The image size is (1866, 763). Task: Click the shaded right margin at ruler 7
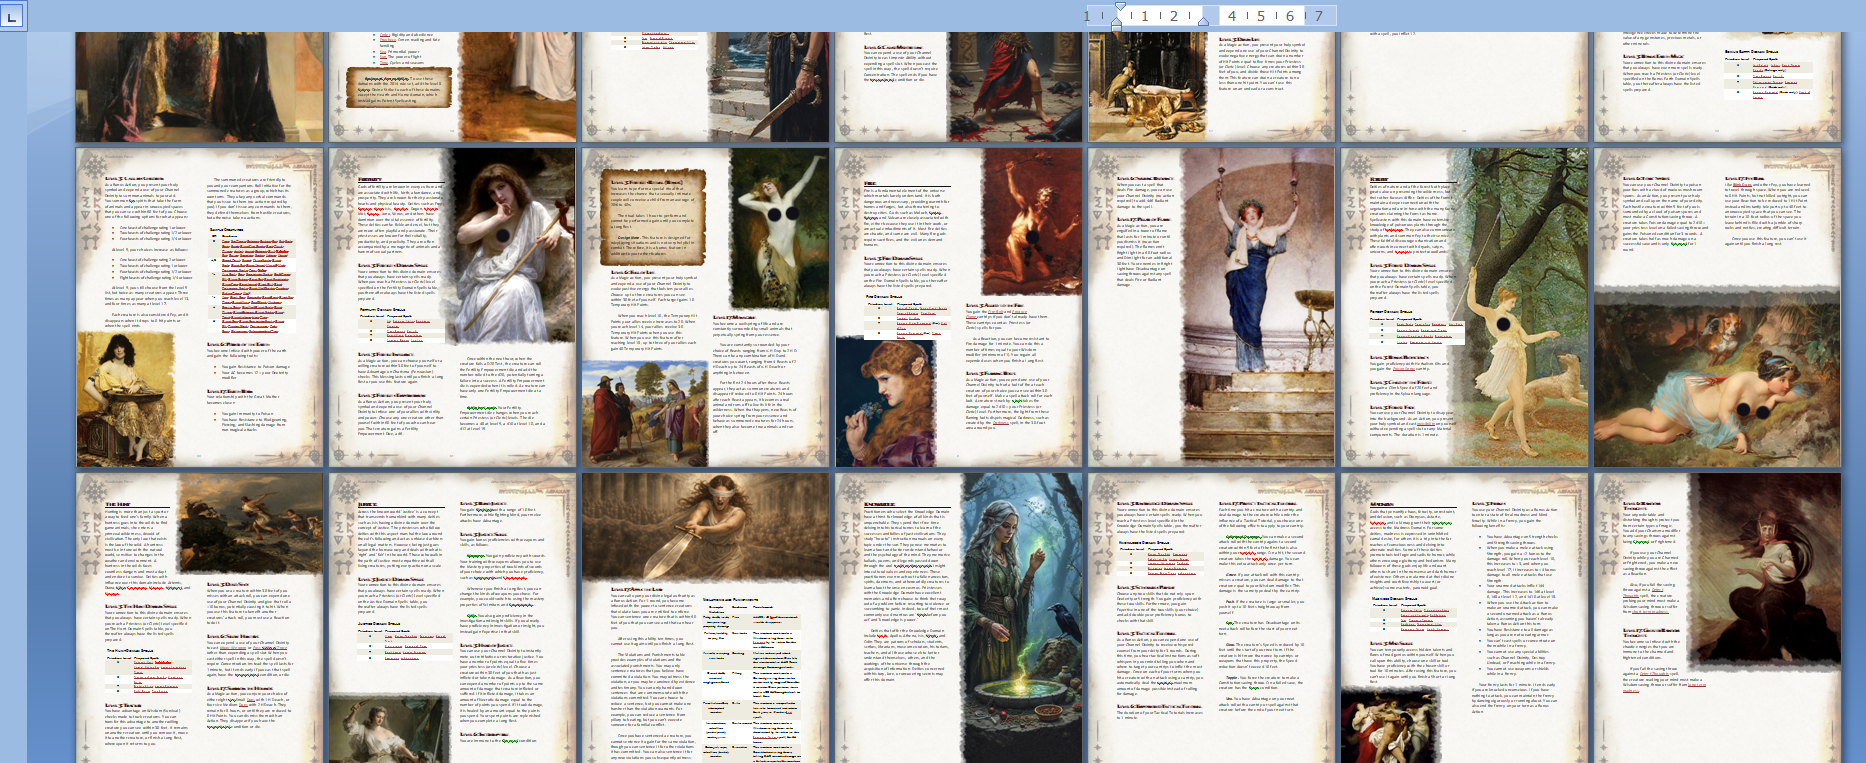pyautogui.click(x=1319, y=16)
